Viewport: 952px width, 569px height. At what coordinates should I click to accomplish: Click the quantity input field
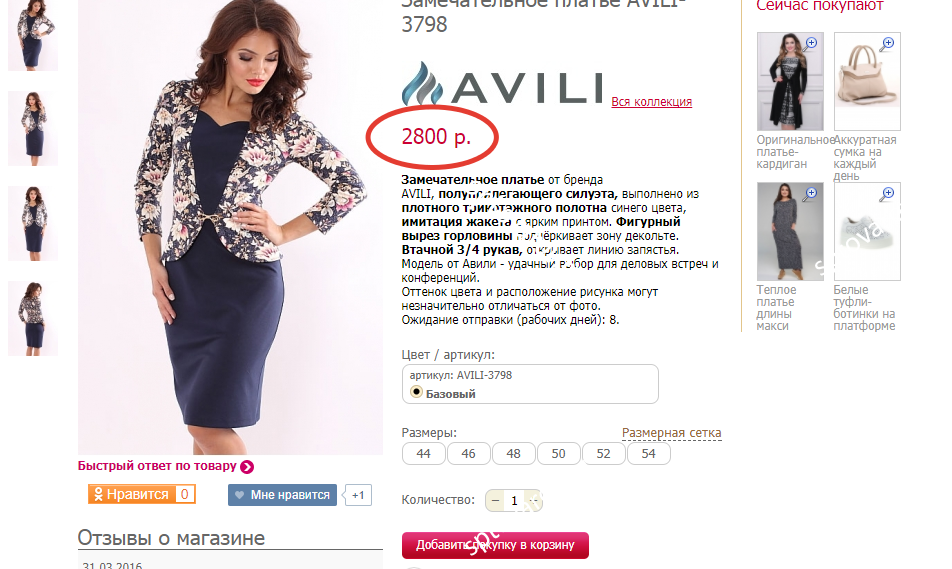(x=514, y=501)
